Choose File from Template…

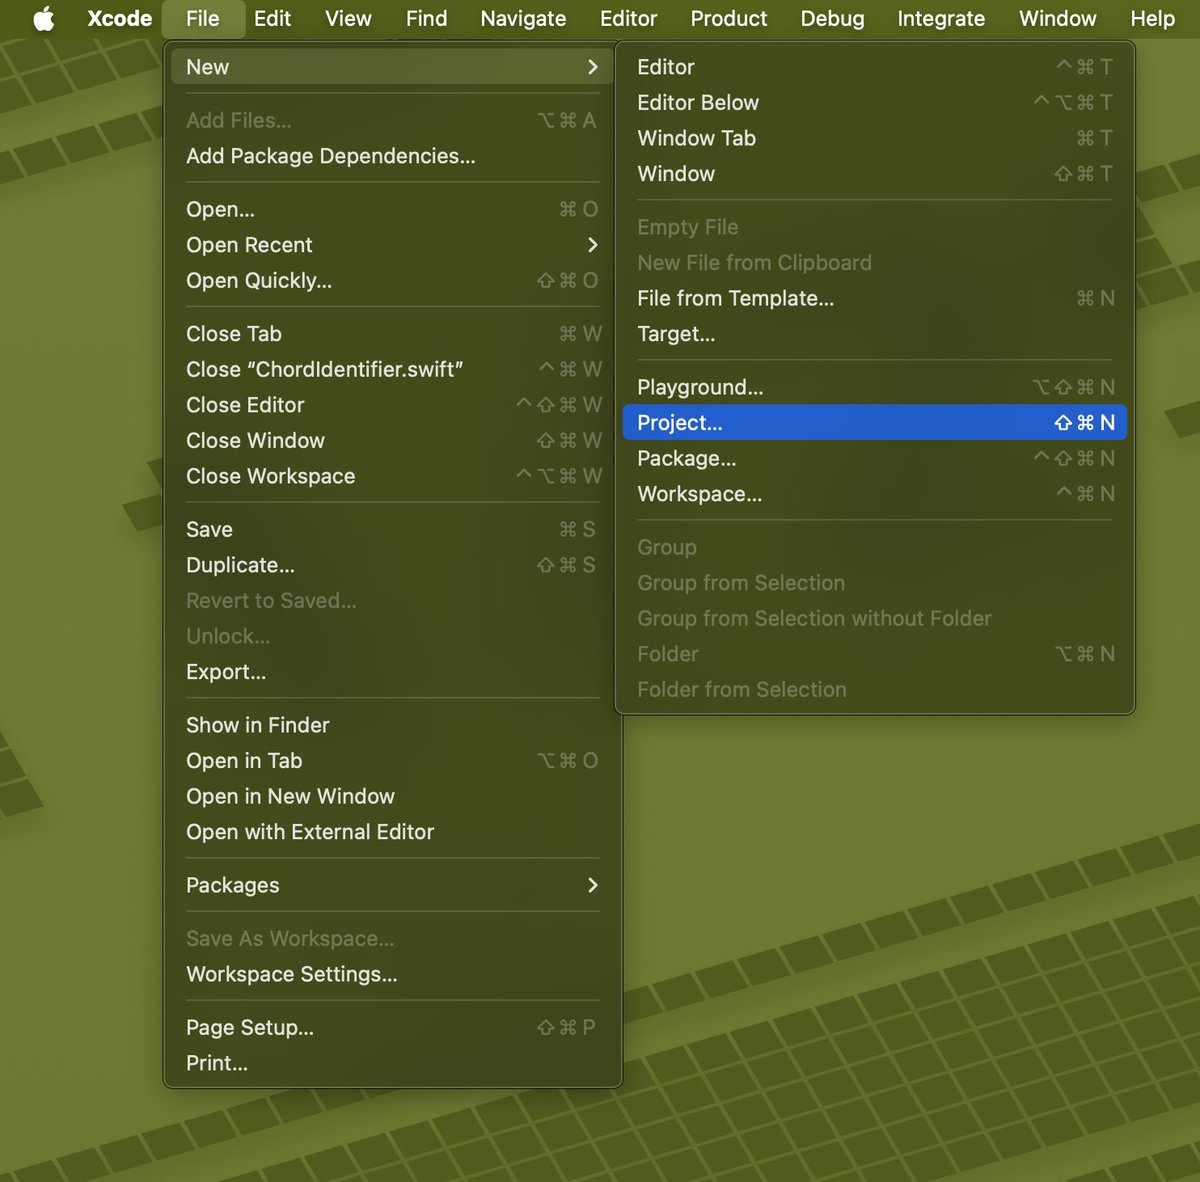(x=875, y=298)
